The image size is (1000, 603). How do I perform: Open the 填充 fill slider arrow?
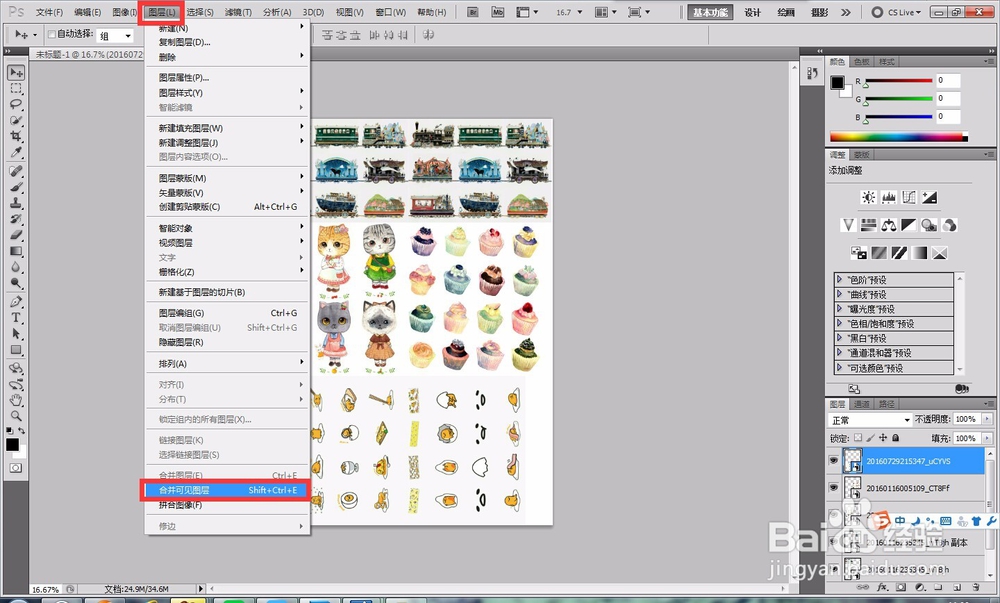click(x=987, y=438)
